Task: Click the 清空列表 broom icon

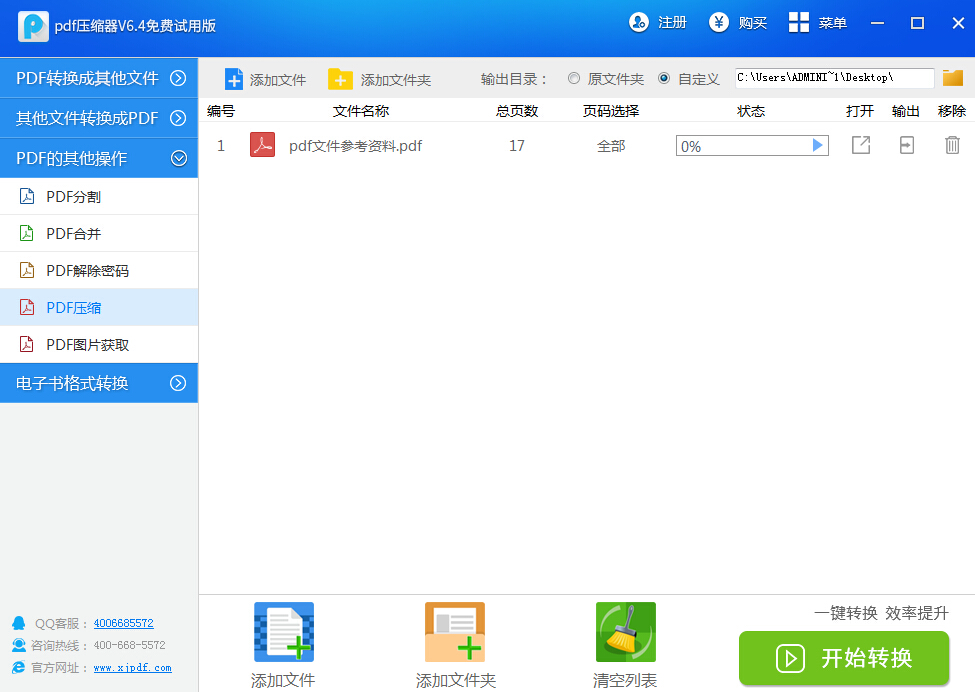Action: (x=625, y=632)
